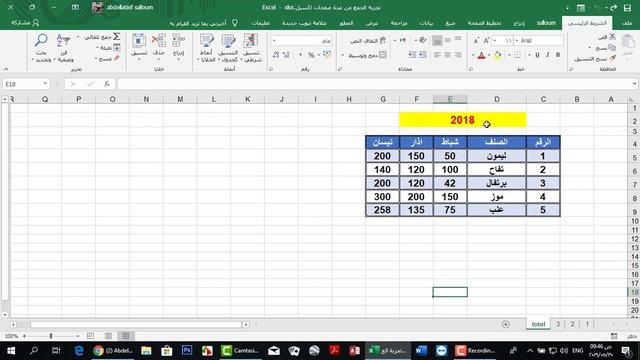Image resolution: width=640 pixels, height=360 pixels.
Task: Switch to Normal view
Action: [x=126, y=336]
